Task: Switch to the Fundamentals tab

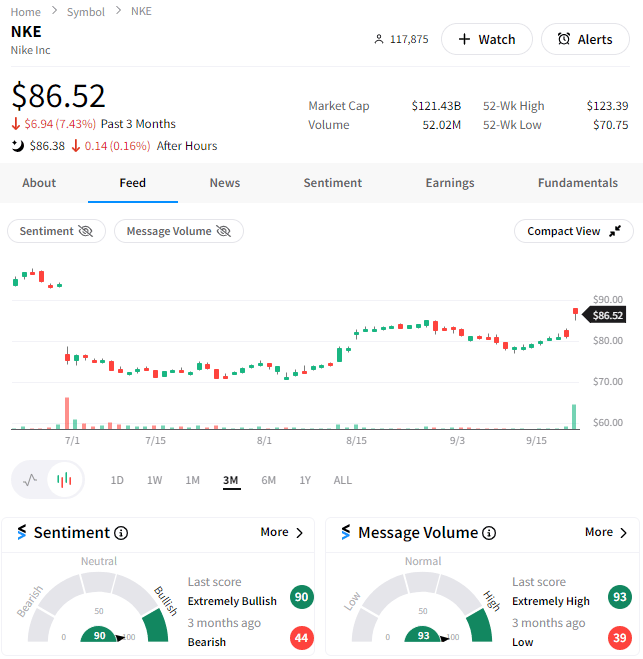Action: pos(577,183)
